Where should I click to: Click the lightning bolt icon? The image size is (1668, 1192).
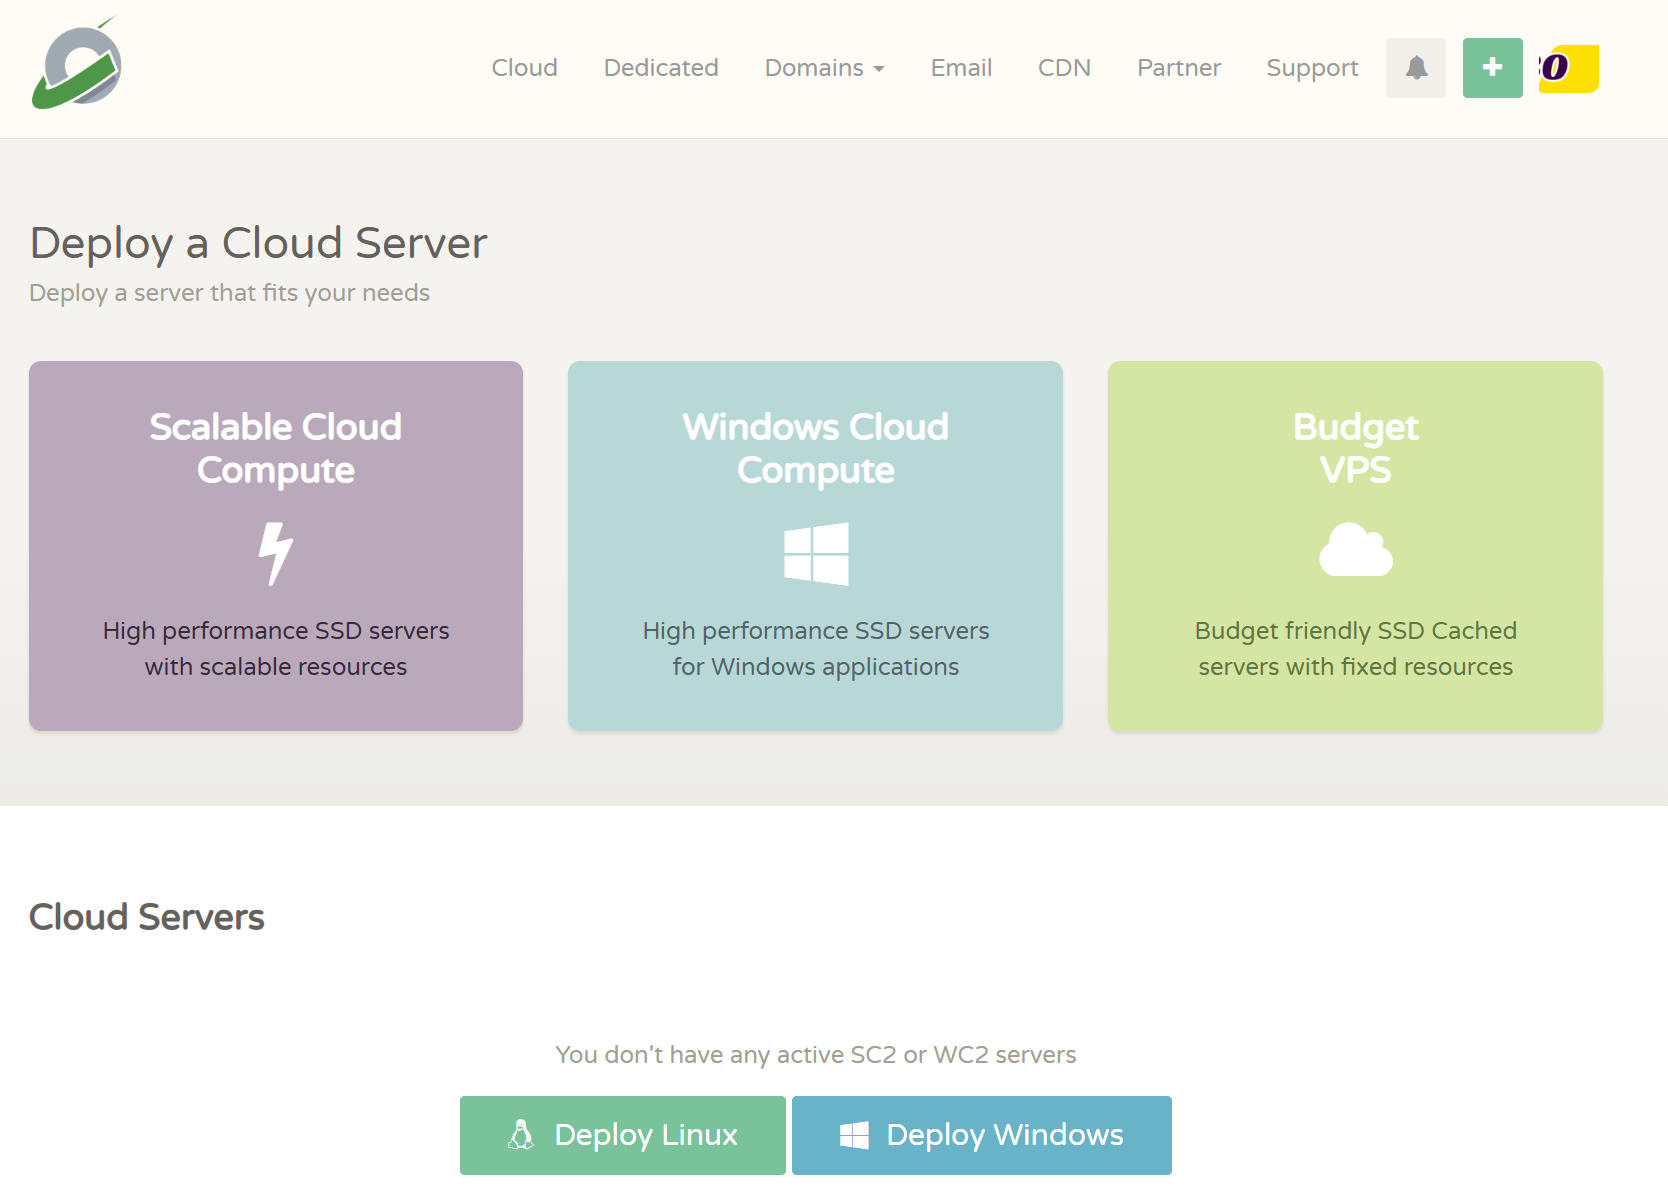click(275, 553)
